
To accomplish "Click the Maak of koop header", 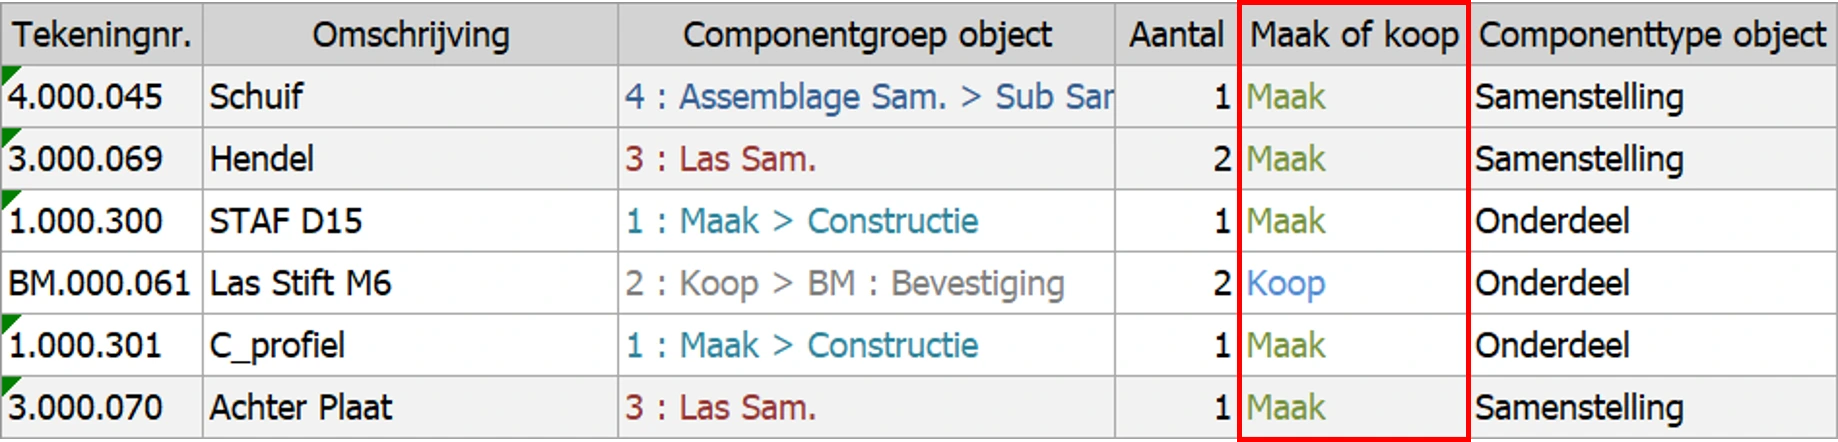I will click(x=1354, y=35).
